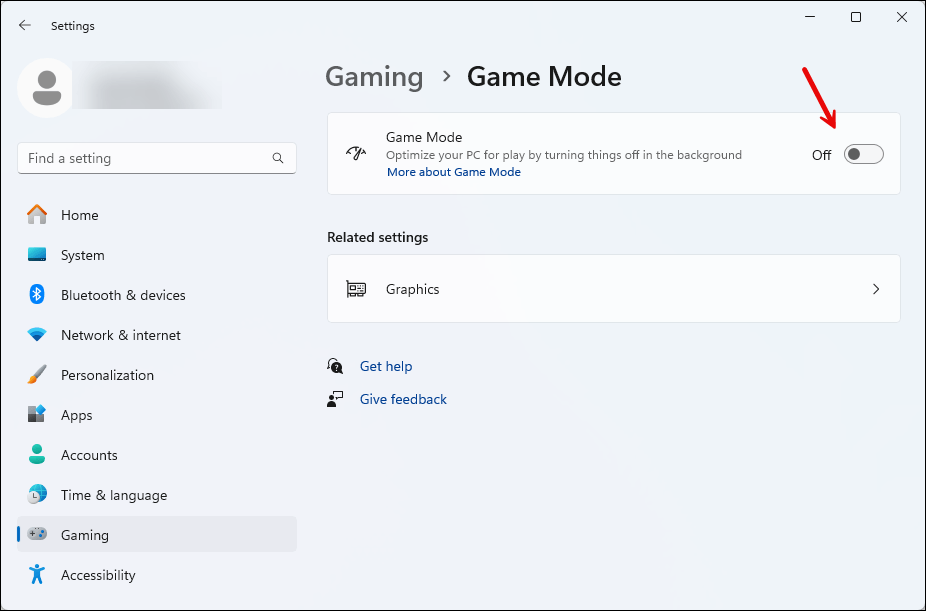This screenshot has height=611, width=926.
Task: Click the System monitor icon
Action: coord(37,255)
